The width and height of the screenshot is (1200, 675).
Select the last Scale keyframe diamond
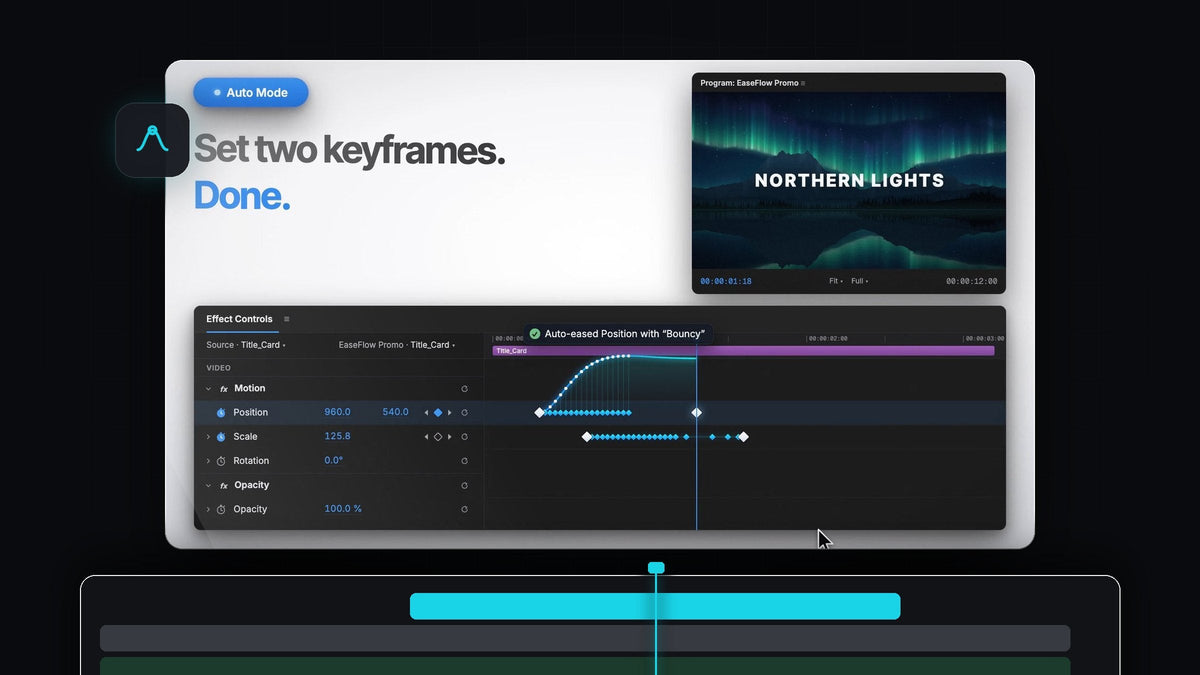(743, 437)
